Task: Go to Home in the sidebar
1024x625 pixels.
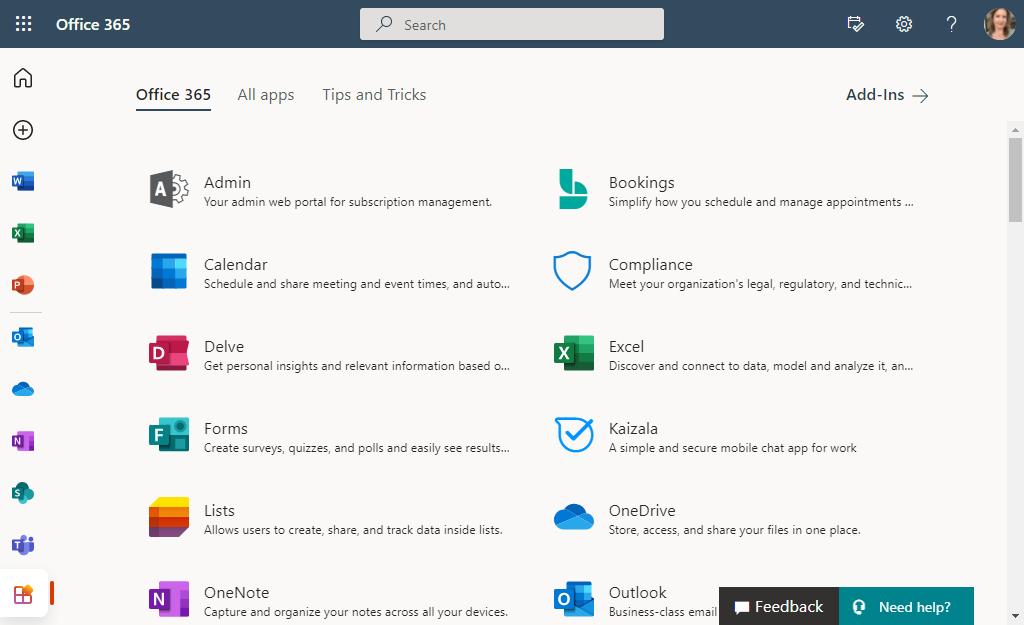Action: [23, 78]
